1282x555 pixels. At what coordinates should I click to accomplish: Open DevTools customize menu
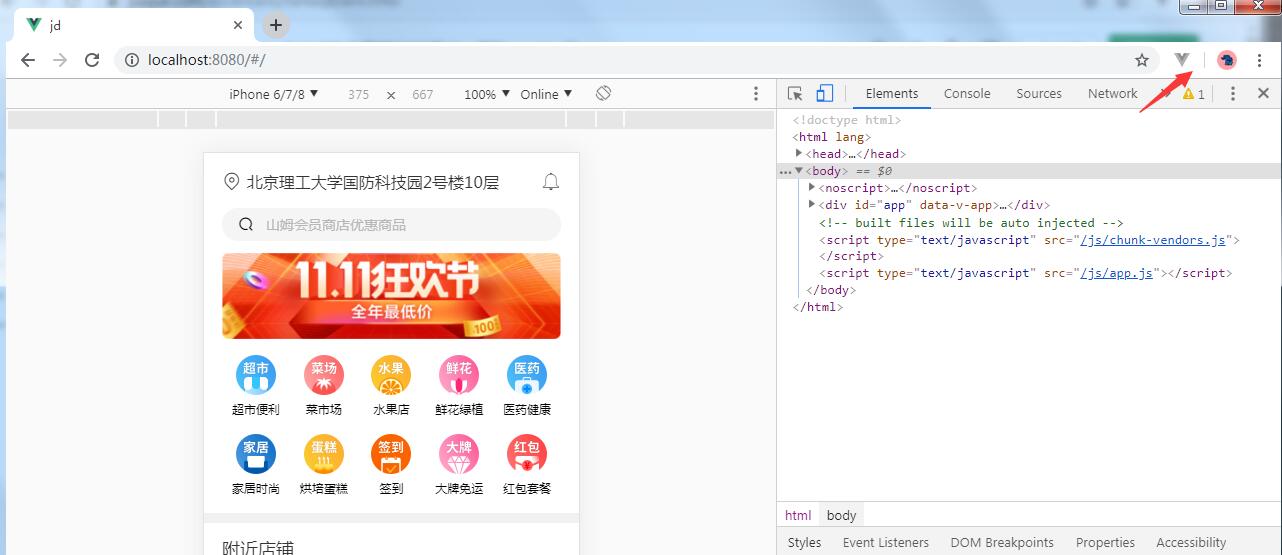pos(1233,93)
